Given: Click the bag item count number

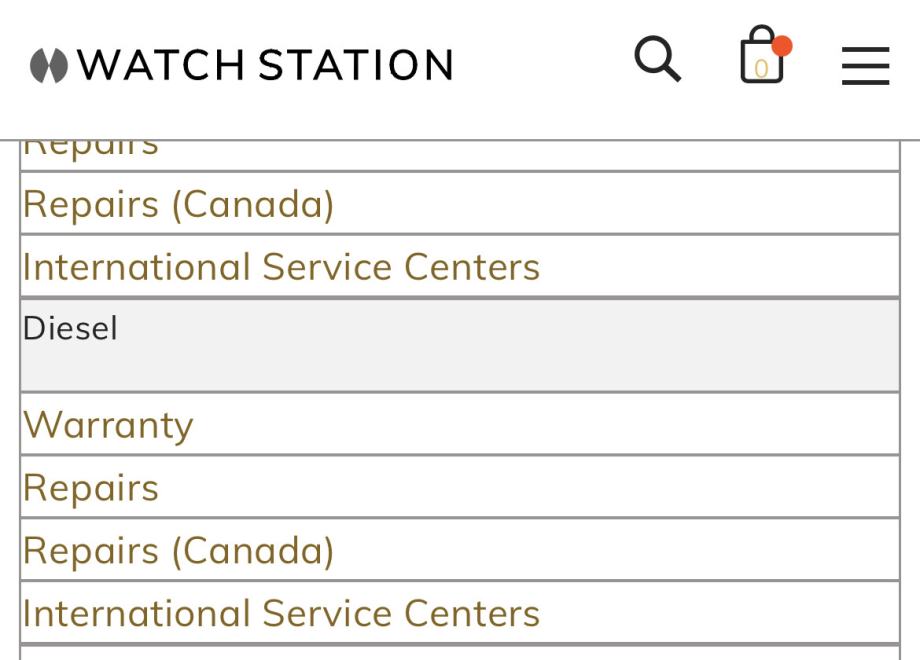Looking at the screenshot, I should tap(761, 69).
